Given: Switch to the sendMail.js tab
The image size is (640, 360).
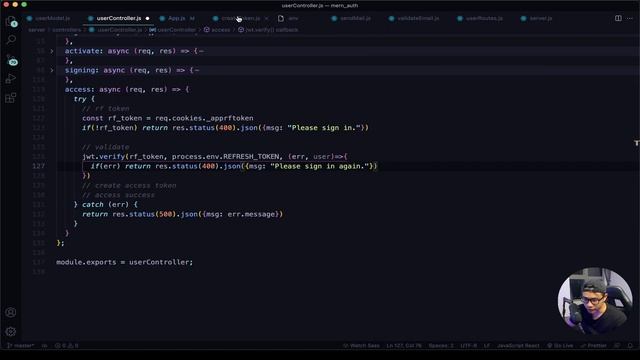Looking at the screenshot, I should pos(351,18).
